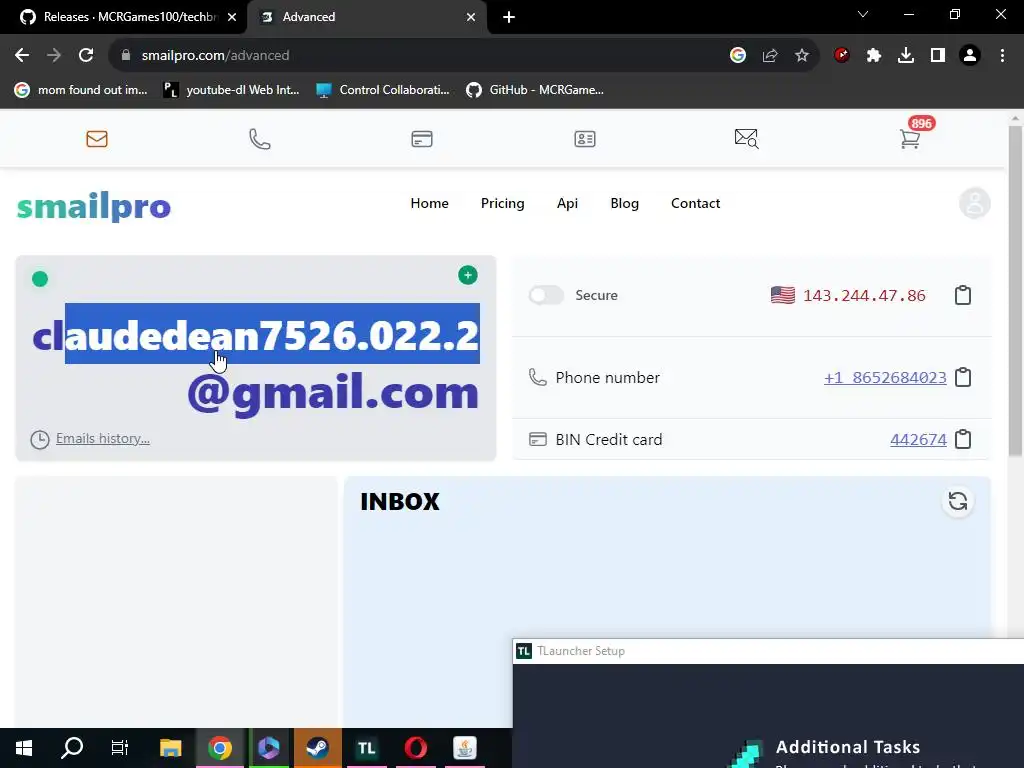Image resolution: width=1024 pixels, height=768 pixels.
Task: Close the Advanced tab
Action: [471, 17]
